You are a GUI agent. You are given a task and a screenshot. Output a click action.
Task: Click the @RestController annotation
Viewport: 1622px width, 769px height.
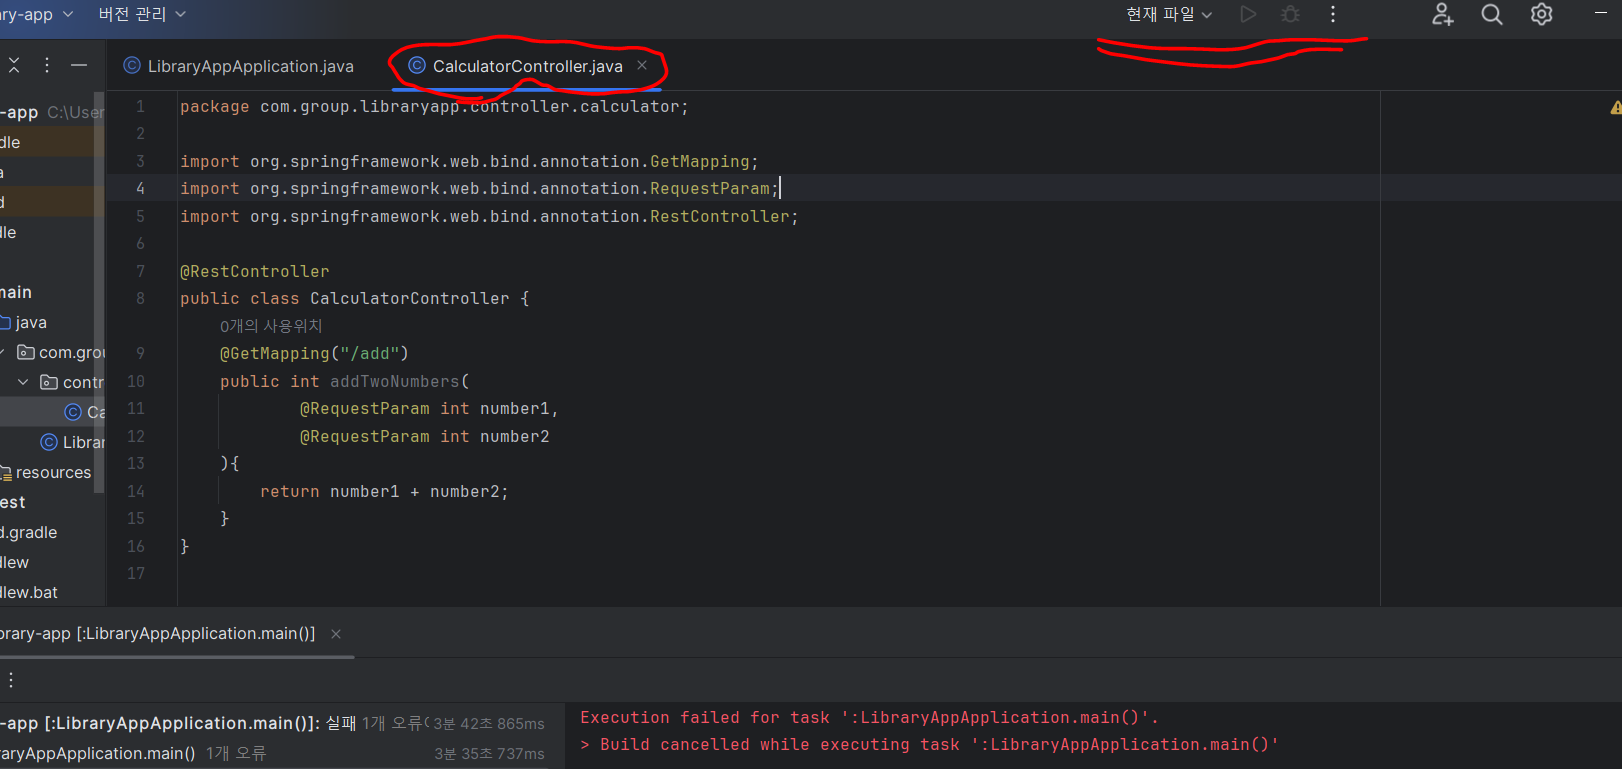pos(254,272)
